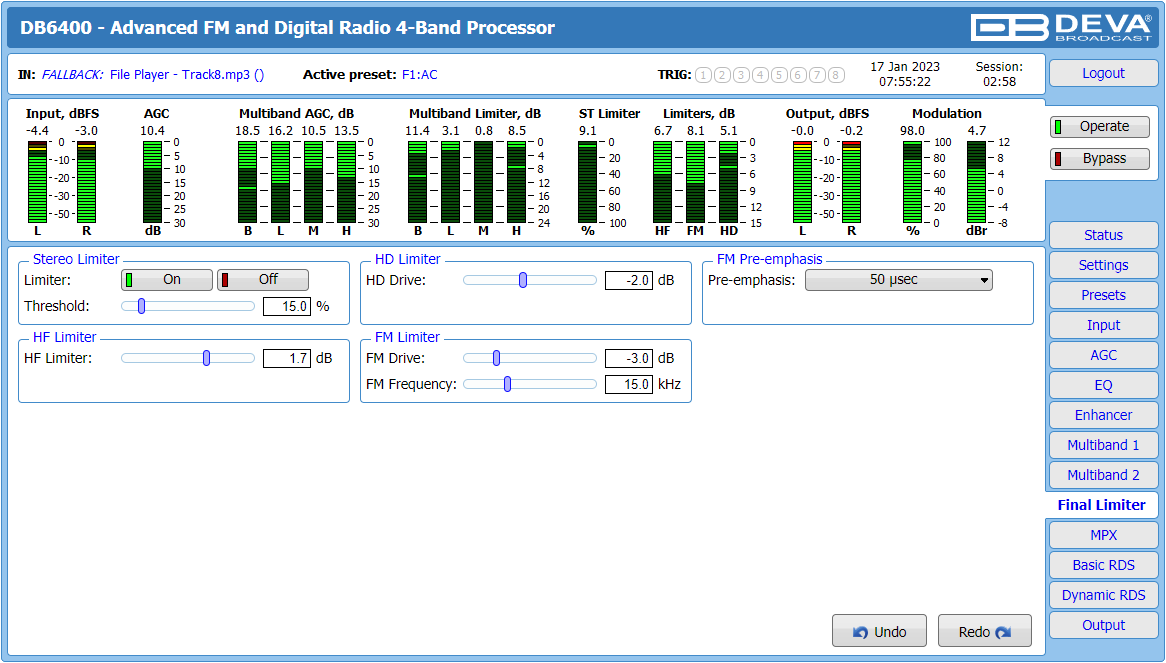Click the Output dBFS right meter
The width and height of the screenshot is (1166, 663).
[851, 182]
